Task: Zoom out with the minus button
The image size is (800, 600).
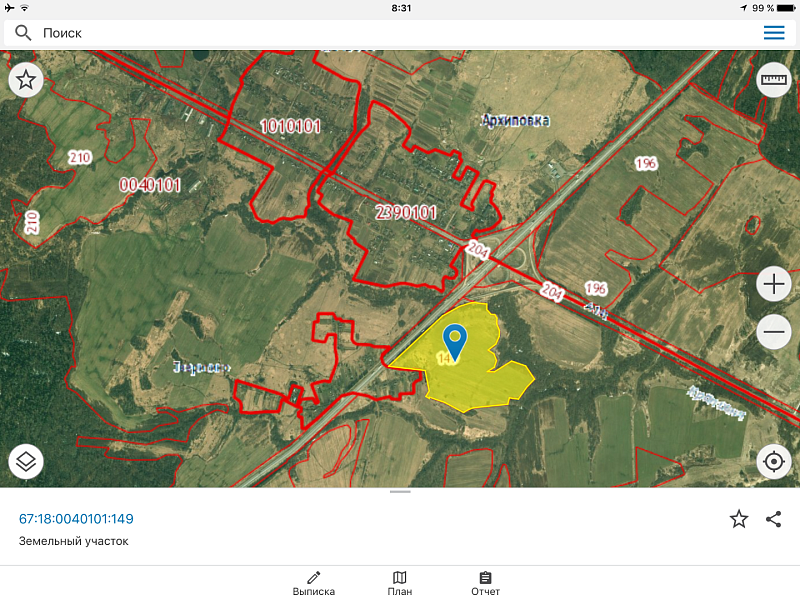Action: pos(774,332)
